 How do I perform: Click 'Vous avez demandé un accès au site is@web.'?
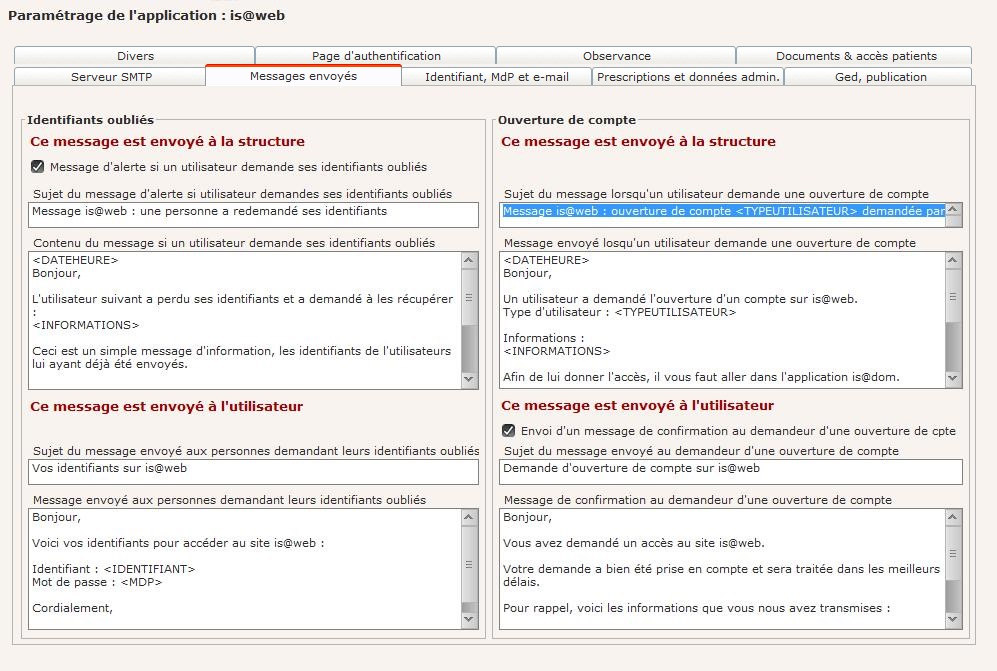[634, 543]
